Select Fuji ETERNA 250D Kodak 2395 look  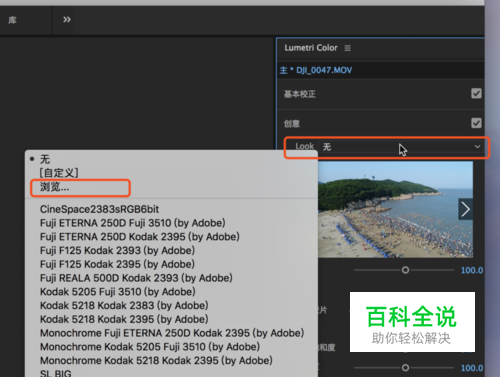point(140,237)
